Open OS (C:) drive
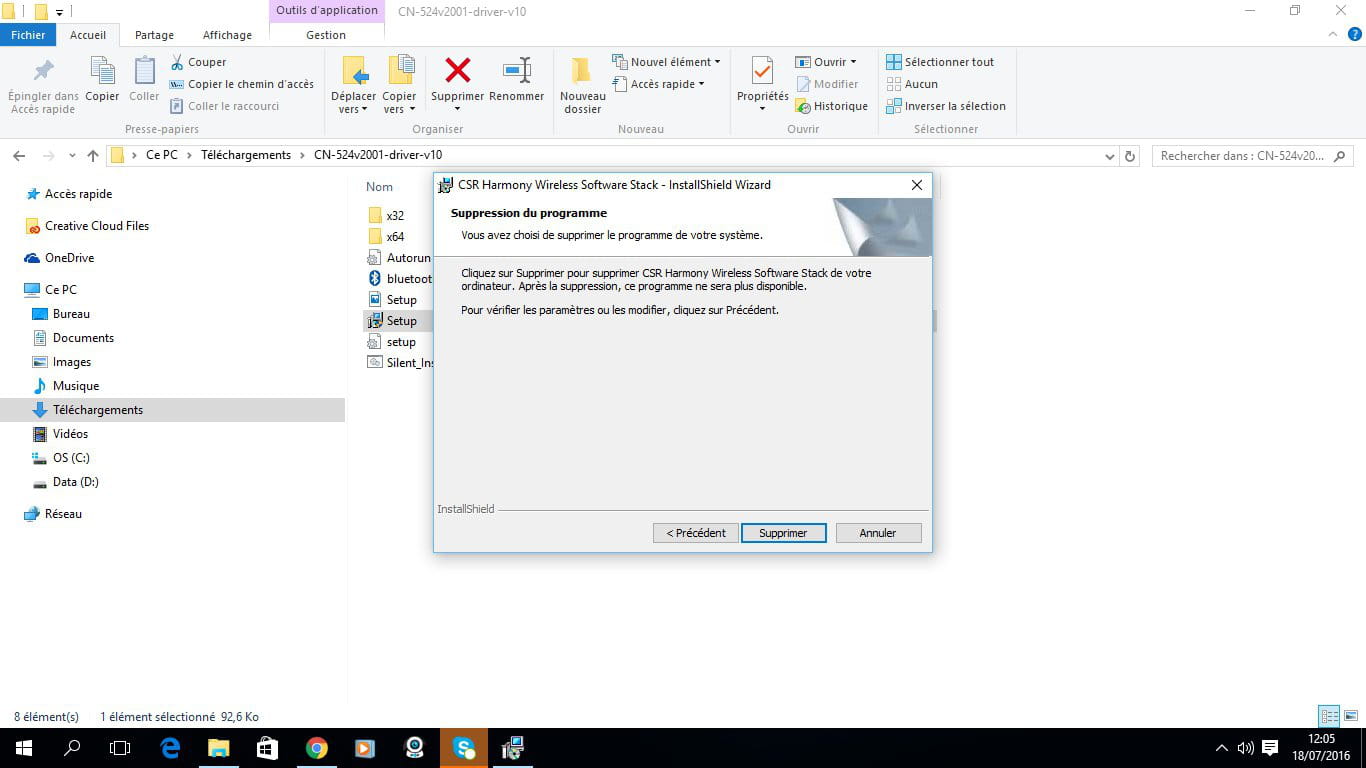 pyautogui.click(x=71, y=458)
